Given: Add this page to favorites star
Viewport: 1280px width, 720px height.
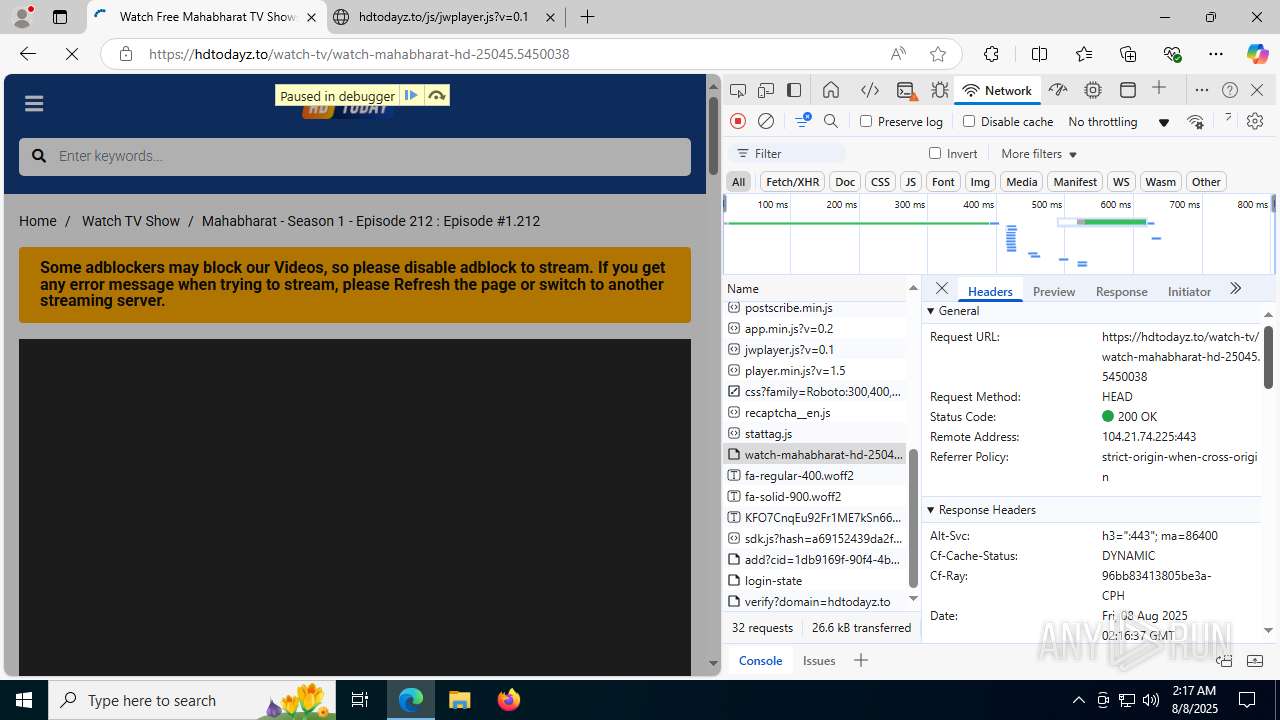Looking at the screenshot, I should tap(937, 54).
